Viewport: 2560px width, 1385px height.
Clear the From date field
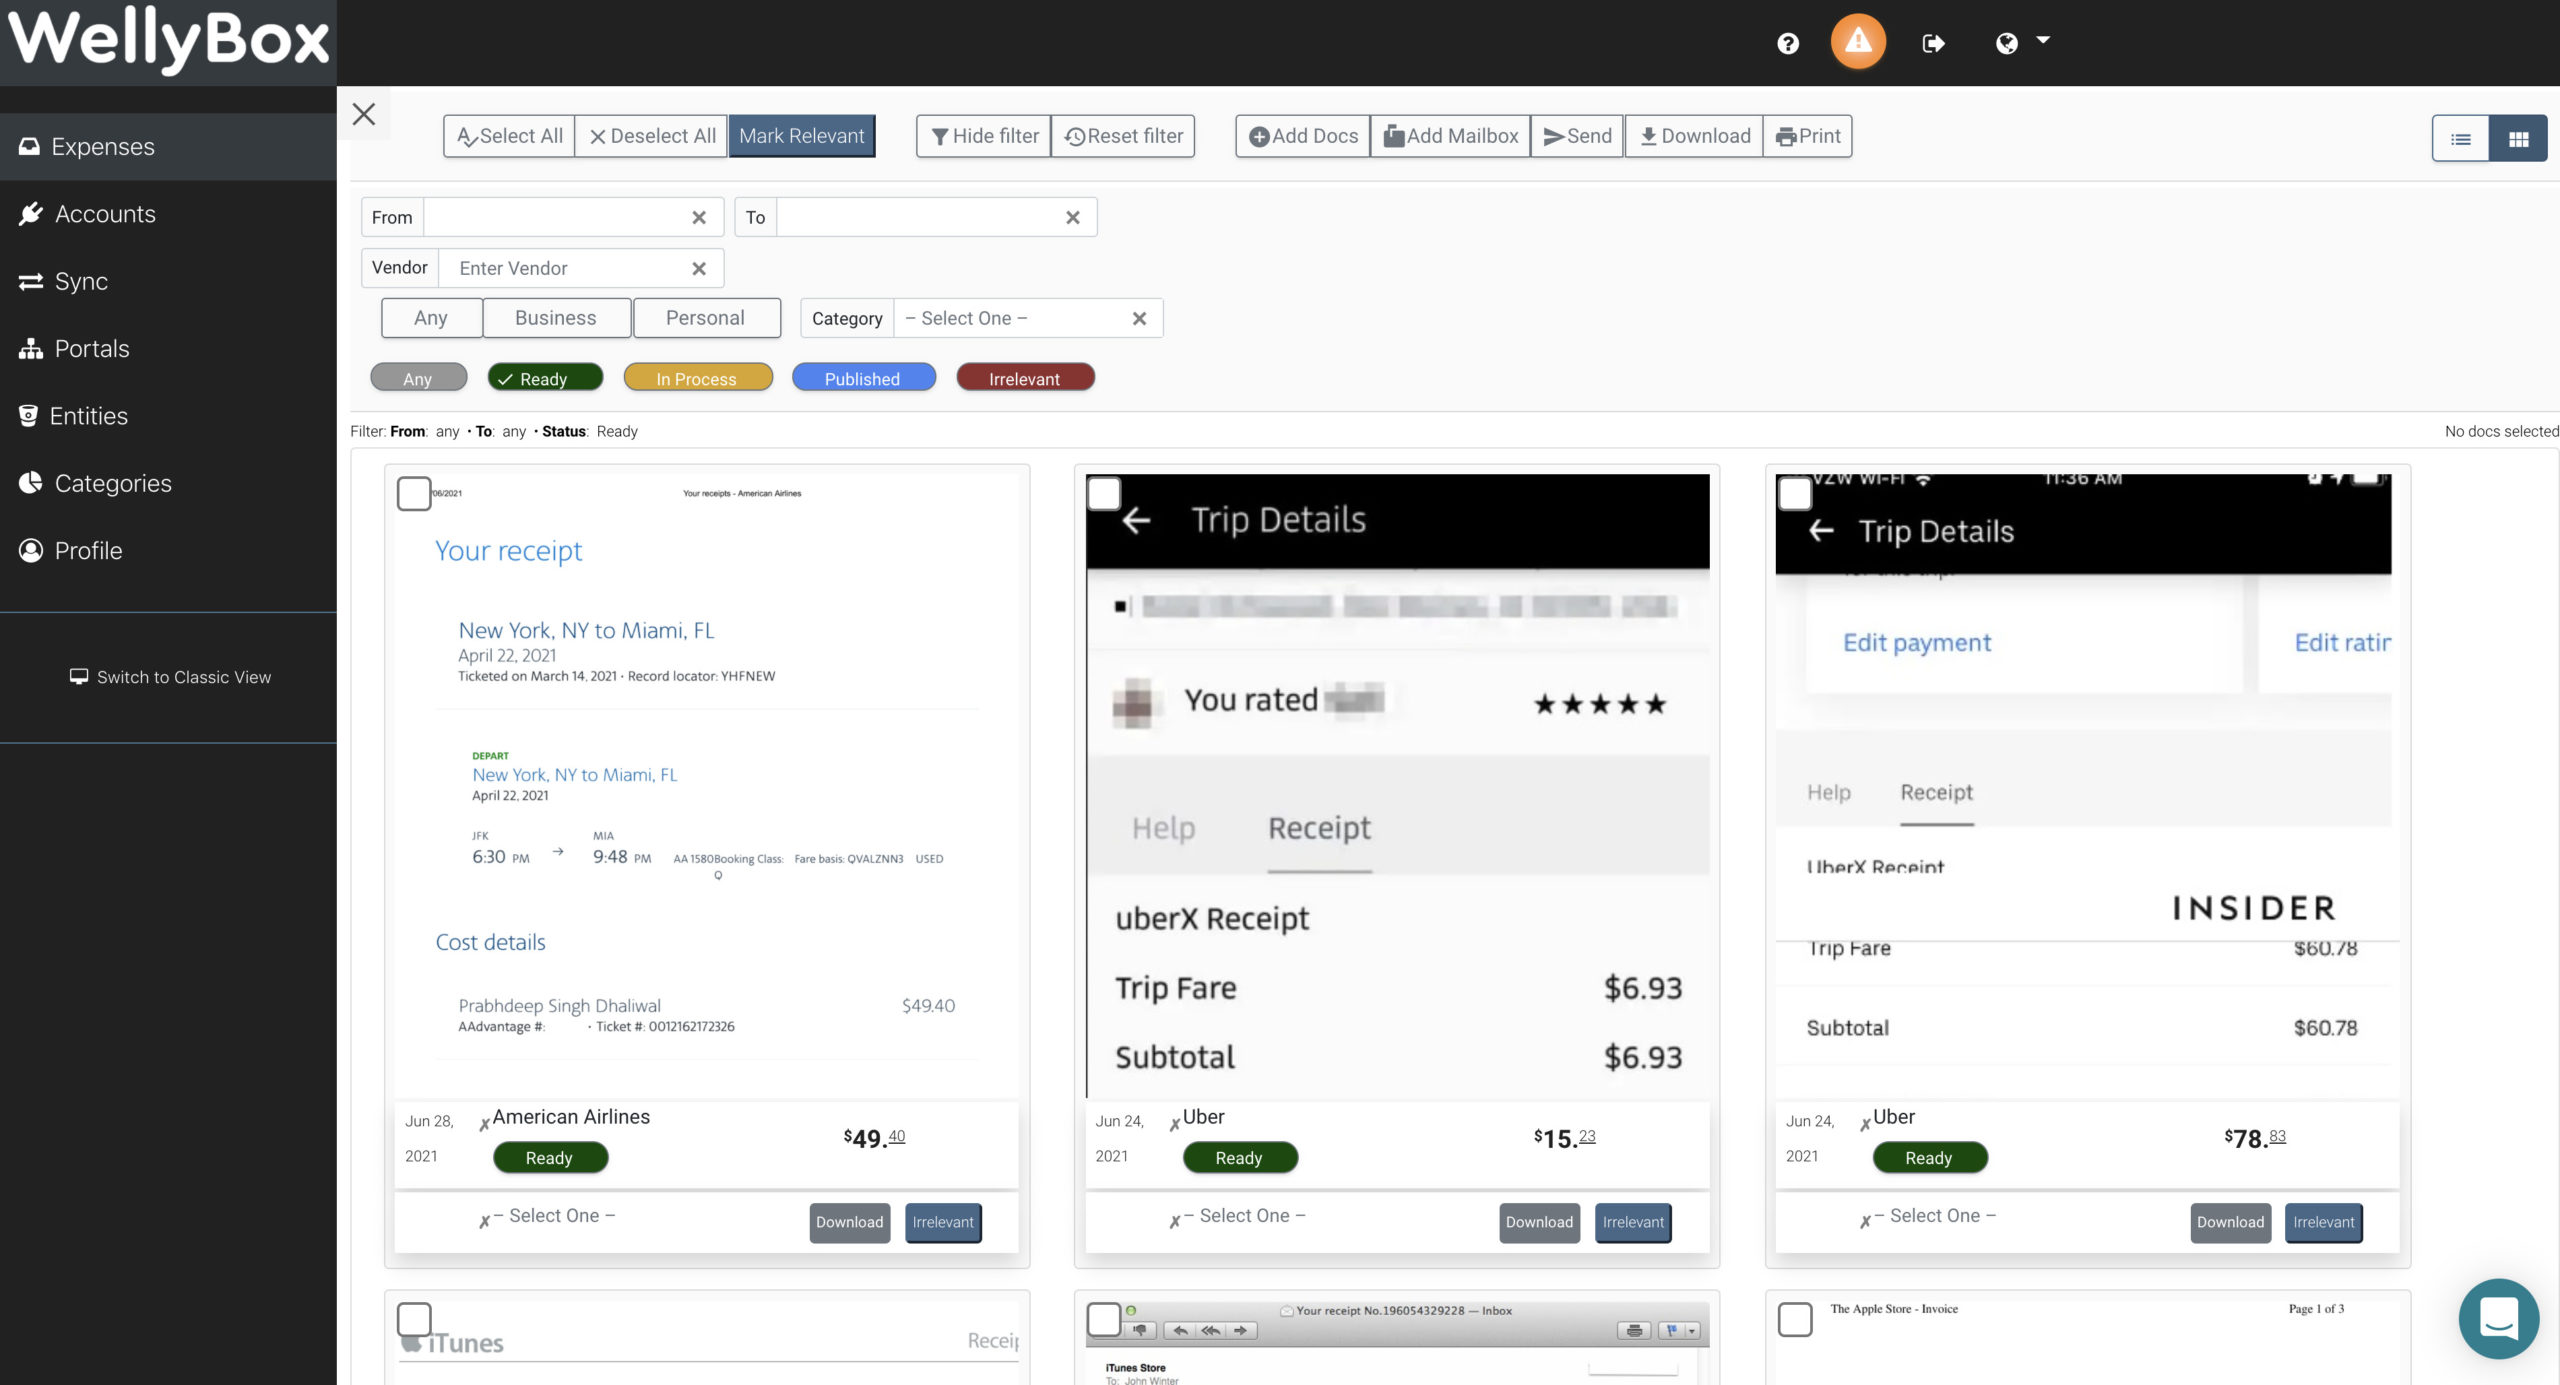pos(699,217)
